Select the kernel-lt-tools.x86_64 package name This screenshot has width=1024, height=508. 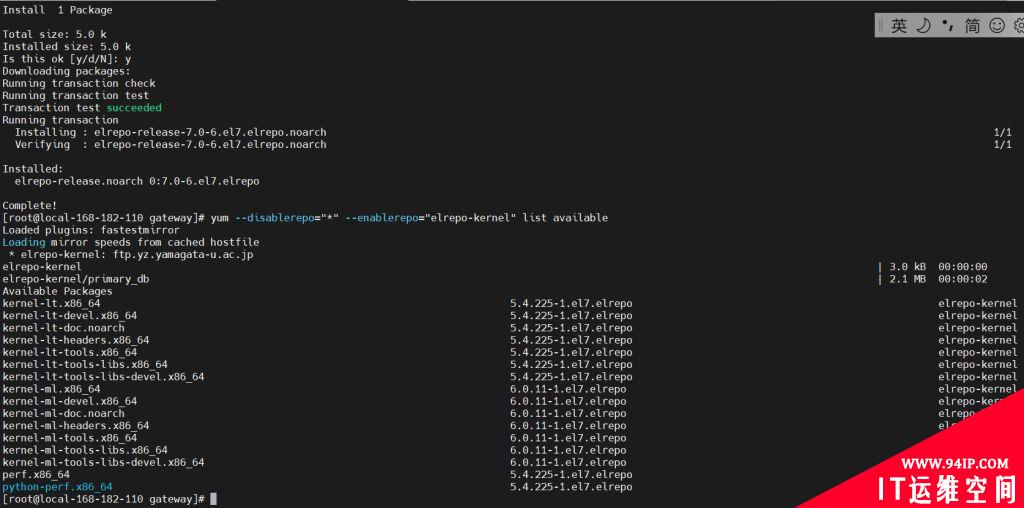(x=70, y=353)
